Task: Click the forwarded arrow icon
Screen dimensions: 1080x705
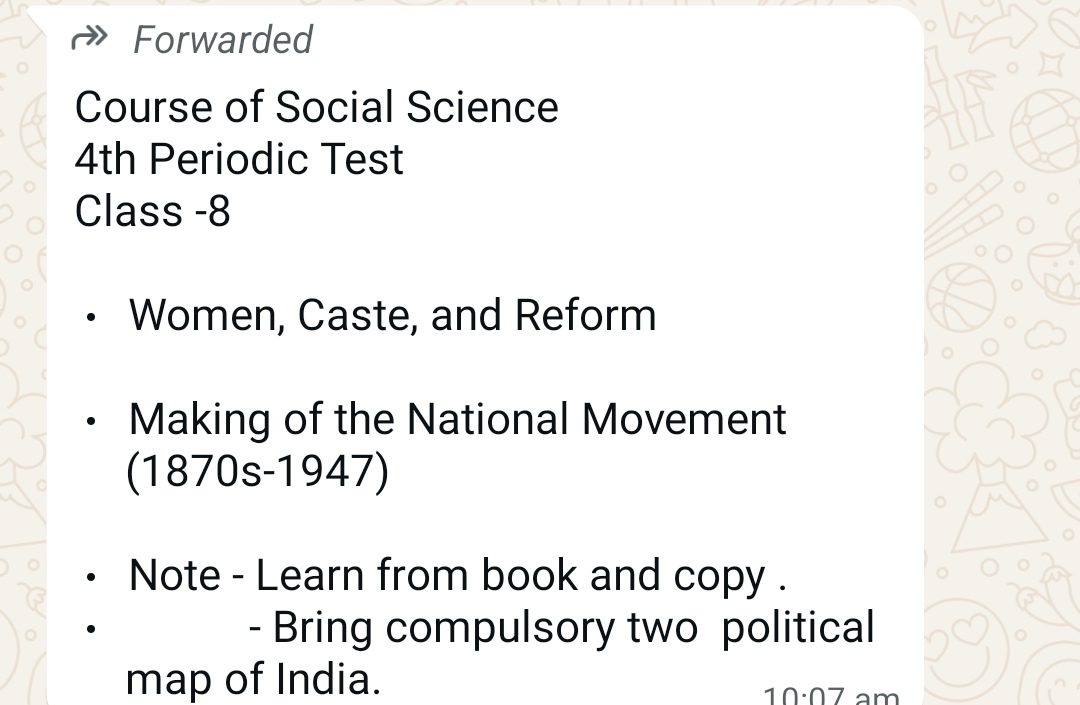Action: click(x=89, y=39)
